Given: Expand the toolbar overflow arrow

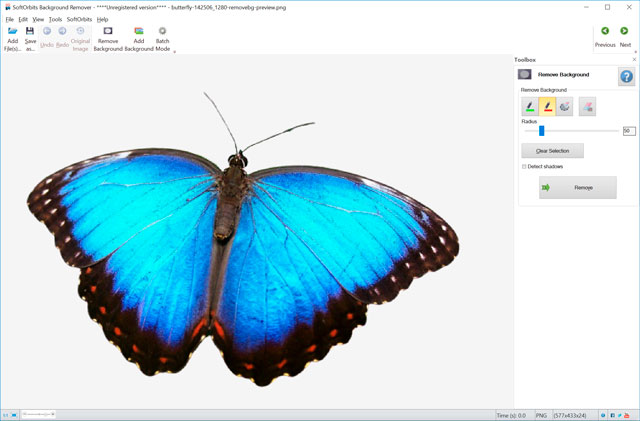Looking at the screenshot, I should (175, 51).
